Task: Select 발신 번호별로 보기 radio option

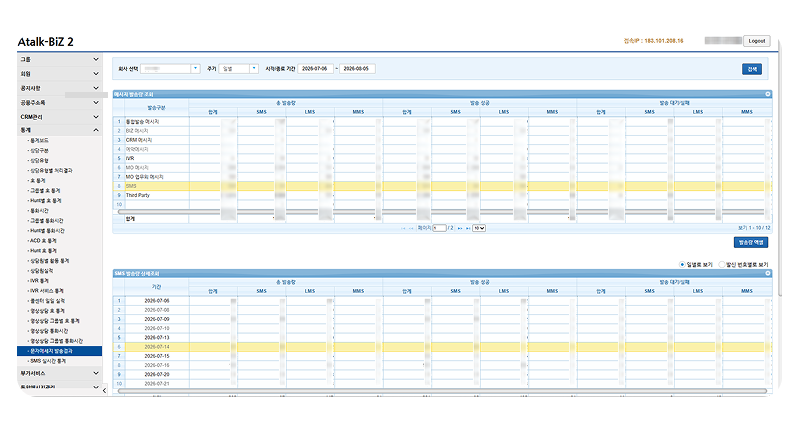Action: coord(721,264)
